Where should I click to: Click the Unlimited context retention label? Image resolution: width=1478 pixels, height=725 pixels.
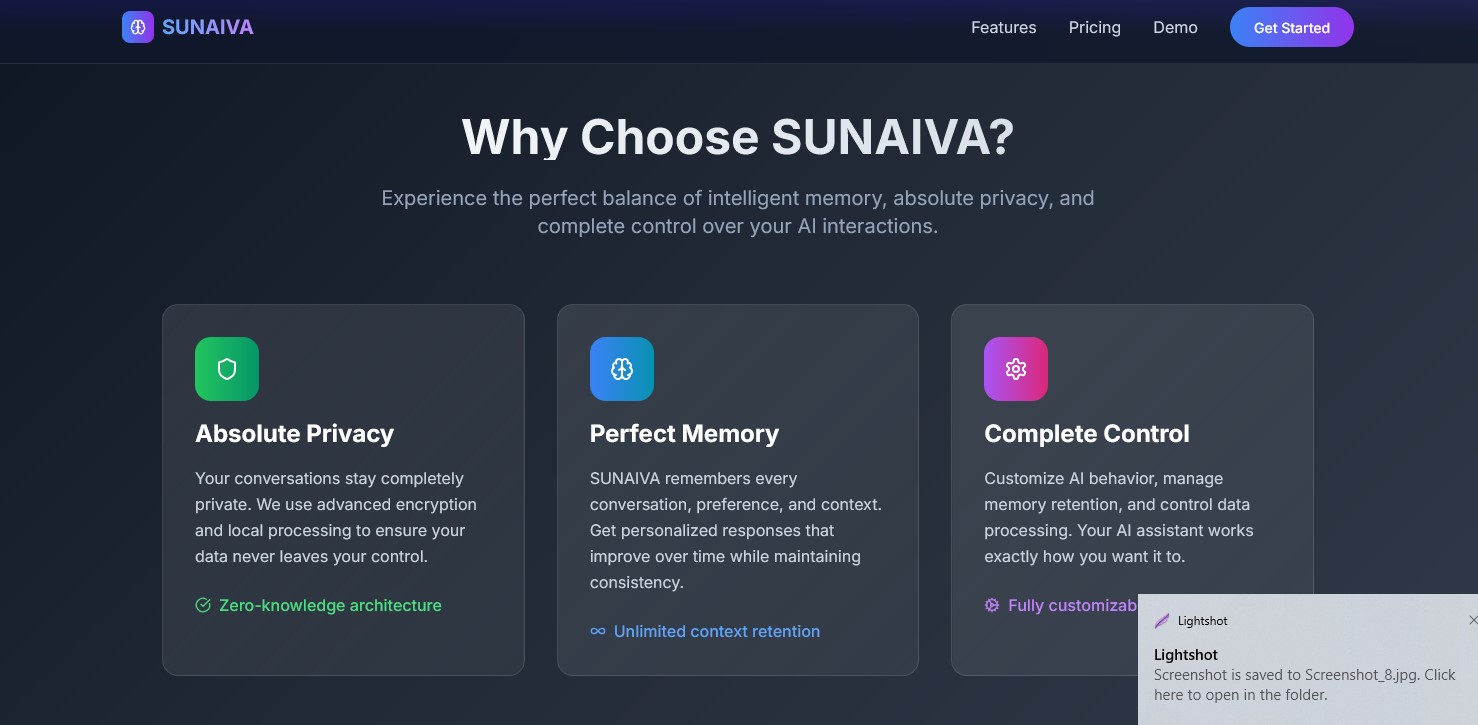(717, 631)
